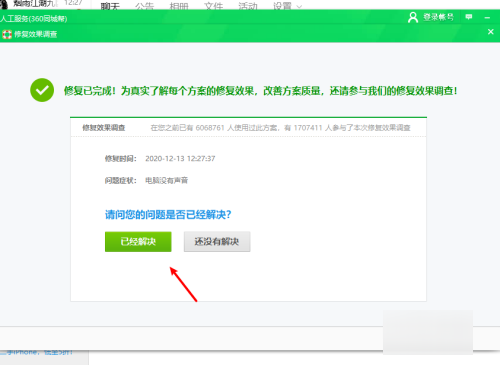Image resolution: width=500 pixels, height=365 pixels.
Task: Click the lifebuoy icon beside 修复效果调查
Action: [x=7, y=34]
